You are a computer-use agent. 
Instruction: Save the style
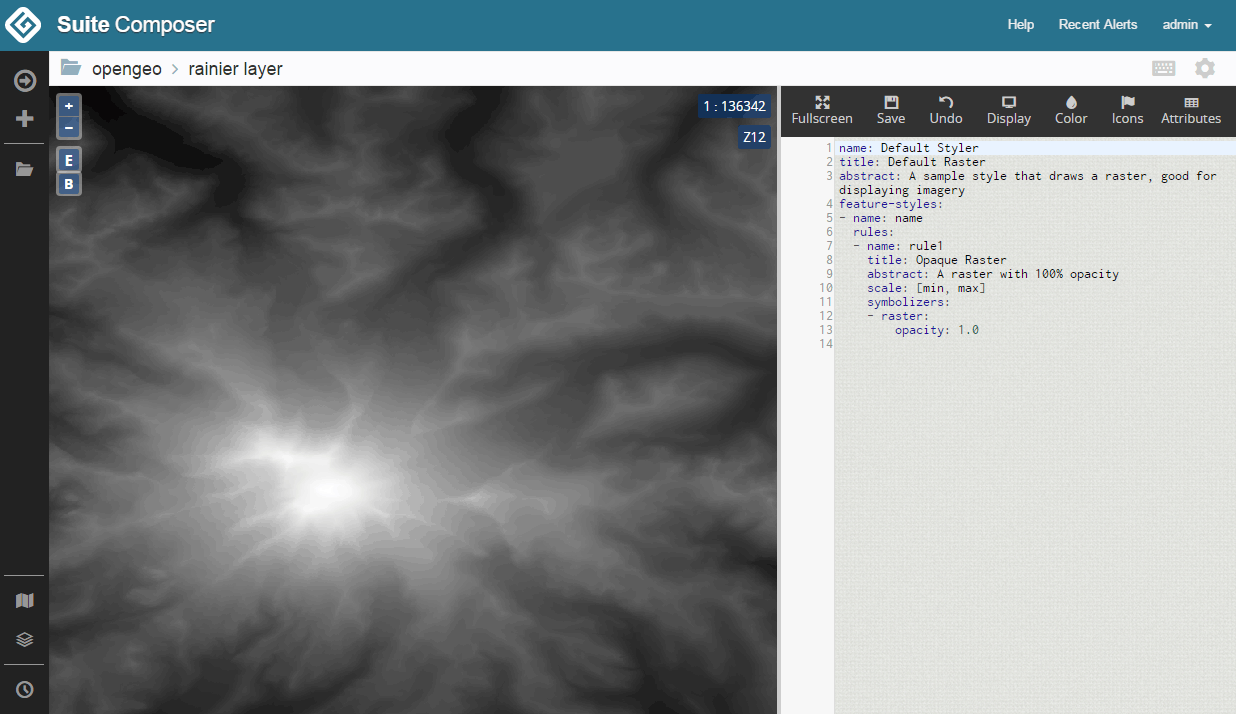tap(890, 110)
